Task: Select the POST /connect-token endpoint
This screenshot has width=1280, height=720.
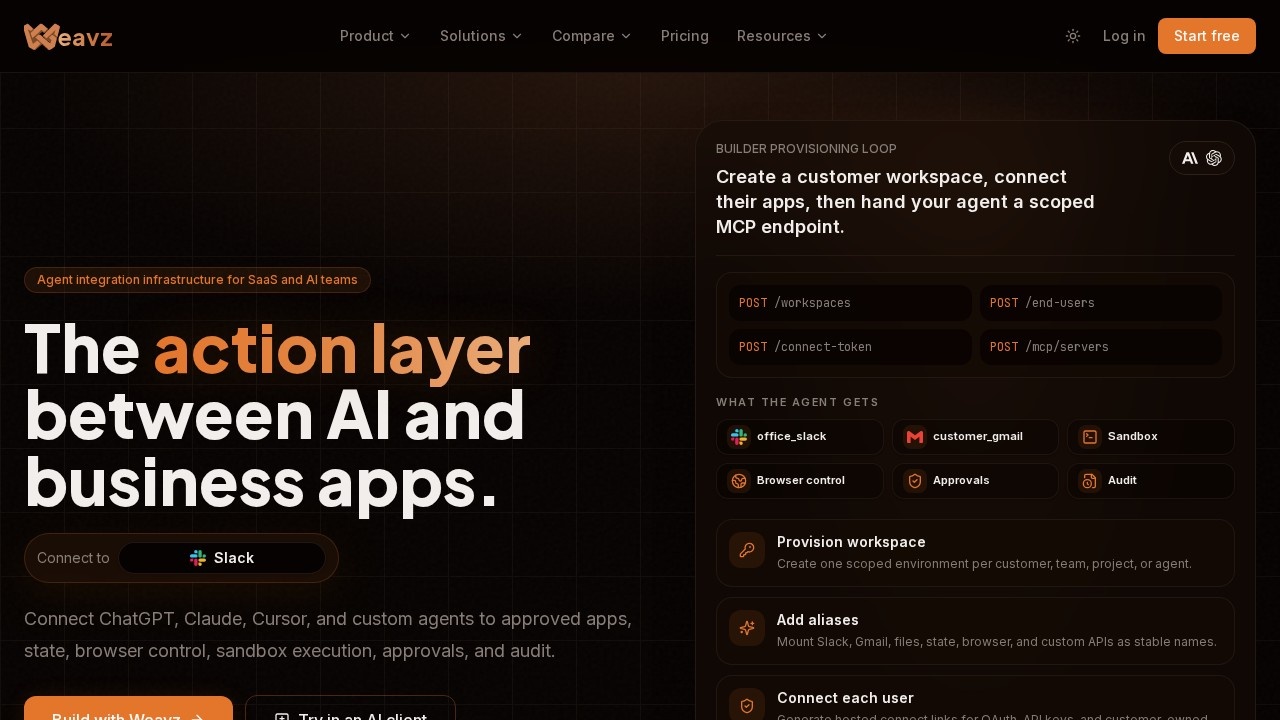Action: 850,347
